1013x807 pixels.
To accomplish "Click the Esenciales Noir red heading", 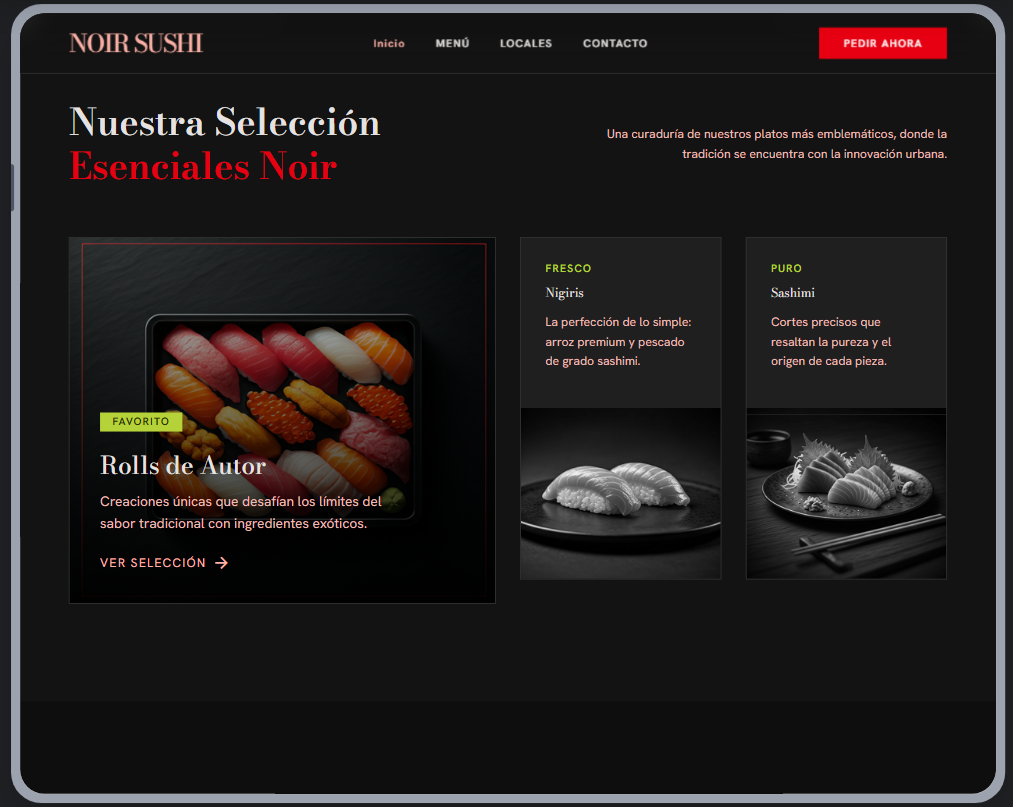I will (203, 166).
